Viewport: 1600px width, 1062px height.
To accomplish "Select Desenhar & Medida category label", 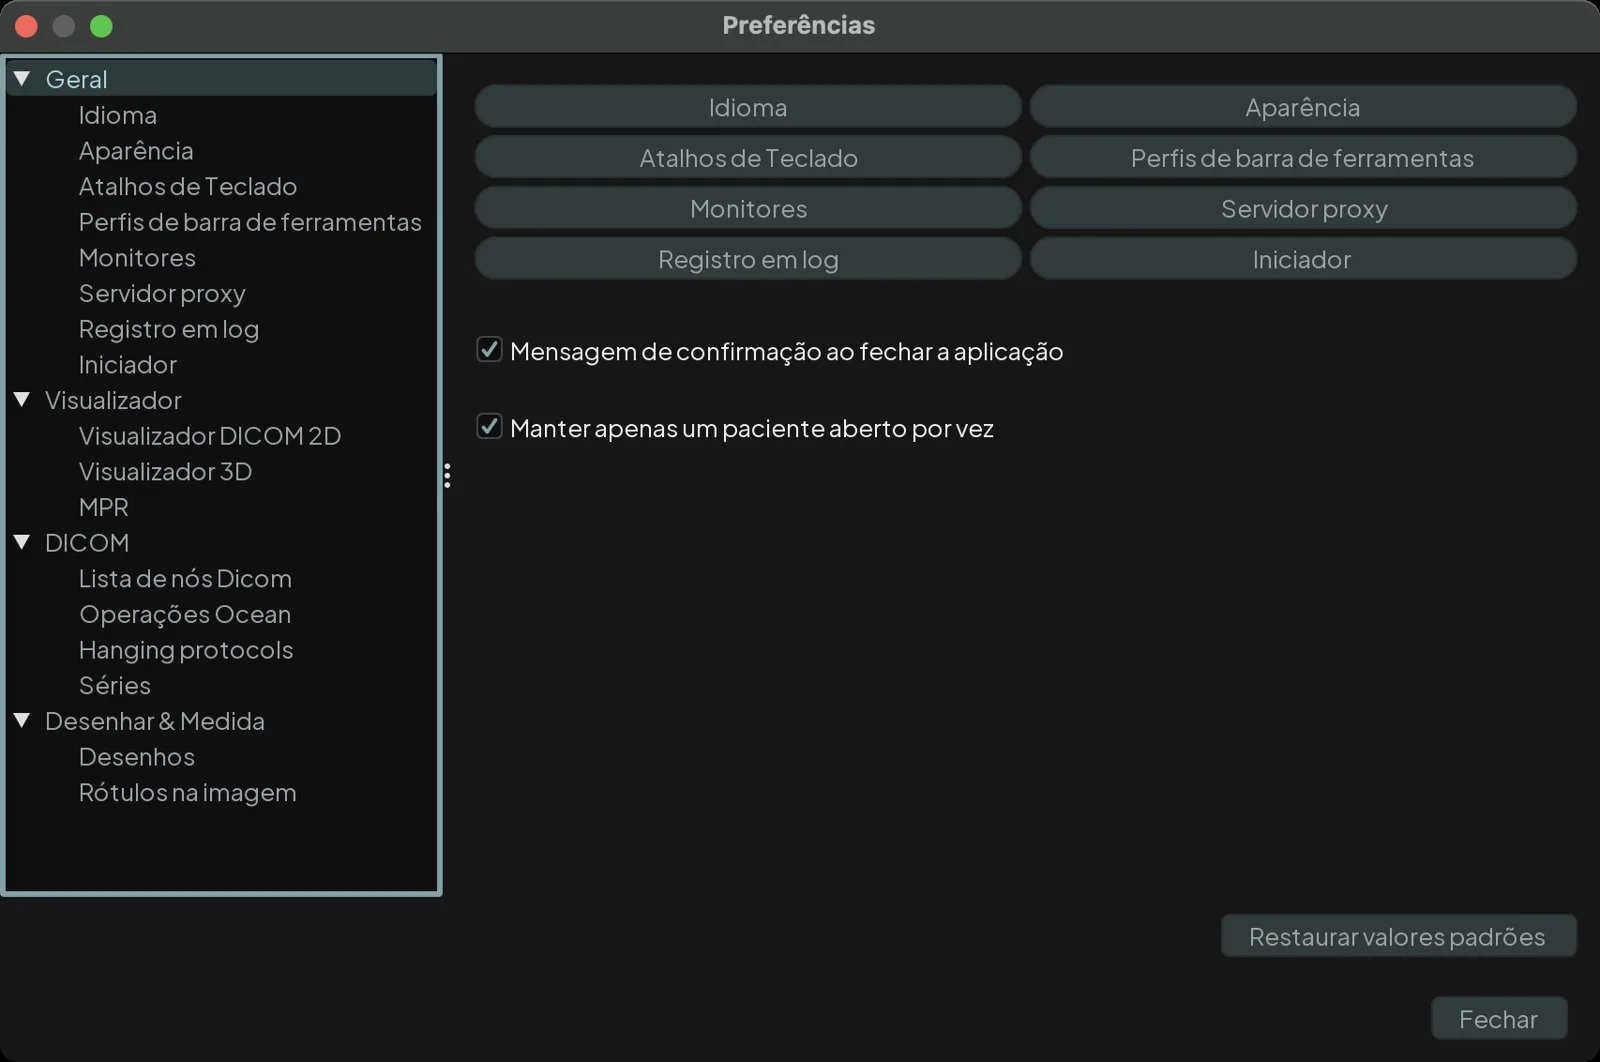I will point(155,721).
